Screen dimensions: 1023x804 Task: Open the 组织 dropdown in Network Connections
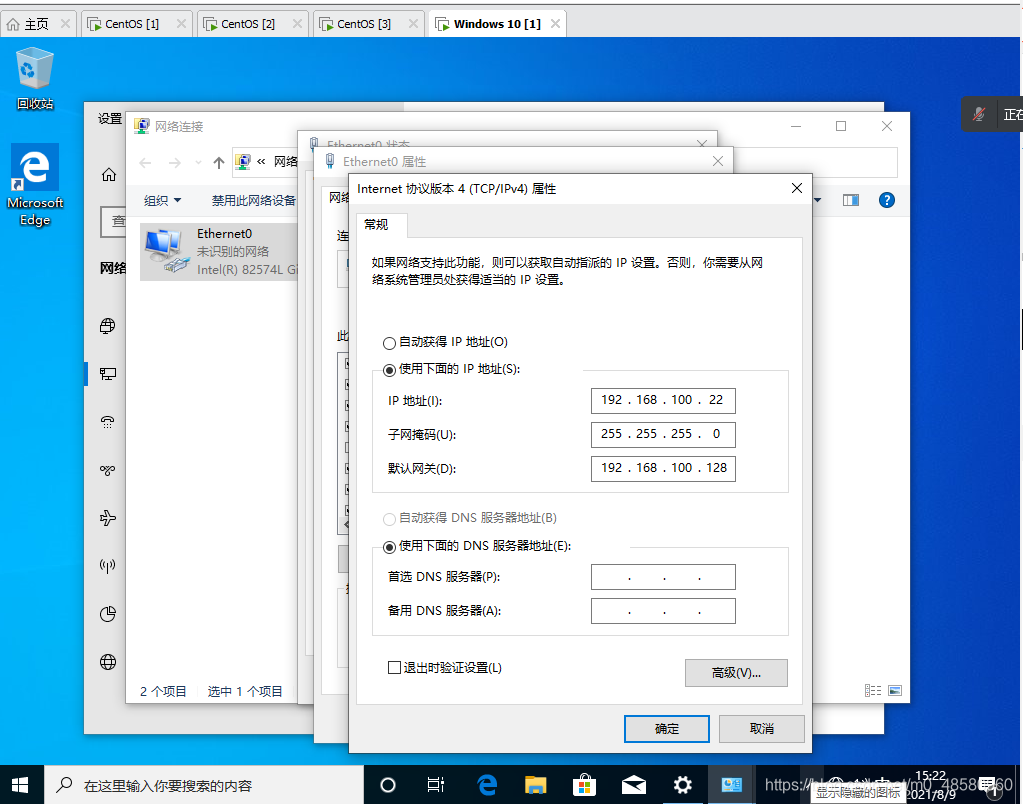[x=162, y=200]
